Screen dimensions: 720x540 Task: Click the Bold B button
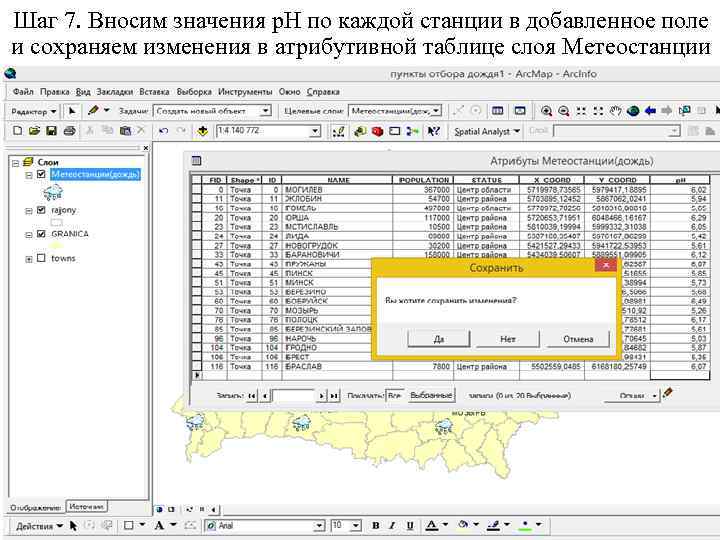click(376, 525)
